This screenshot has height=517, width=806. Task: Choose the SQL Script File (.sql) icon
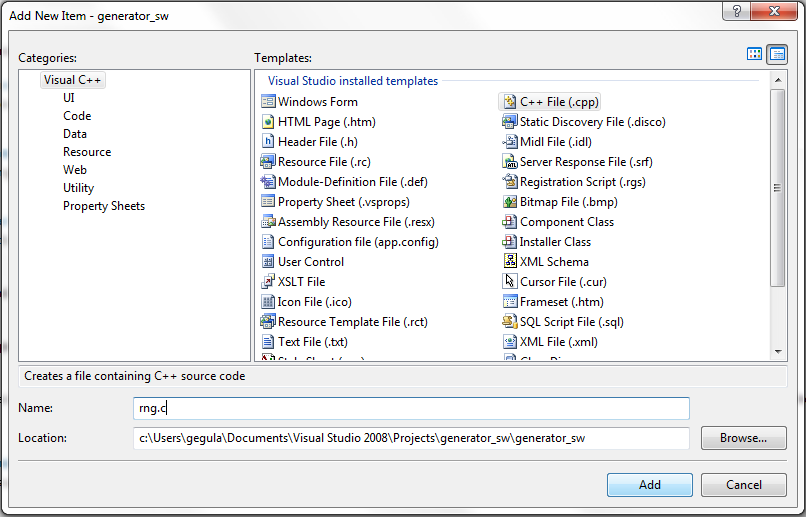[x=509, y=322]
